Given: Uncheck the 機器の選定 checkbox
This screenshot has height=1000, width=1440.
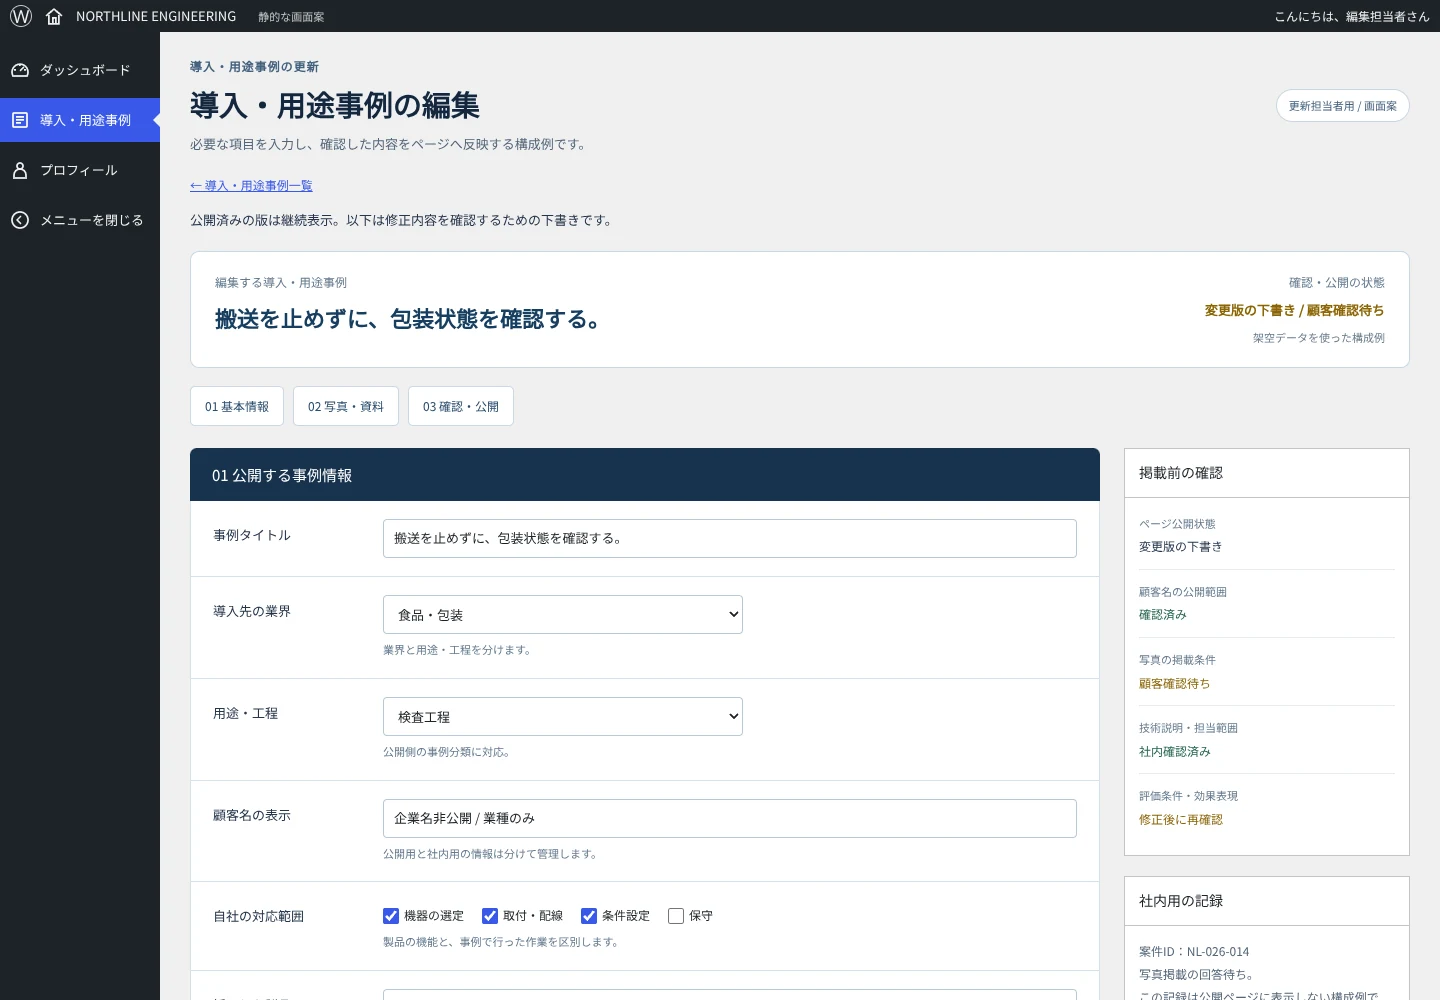Looking at the screenshot, I should point(391,916).
